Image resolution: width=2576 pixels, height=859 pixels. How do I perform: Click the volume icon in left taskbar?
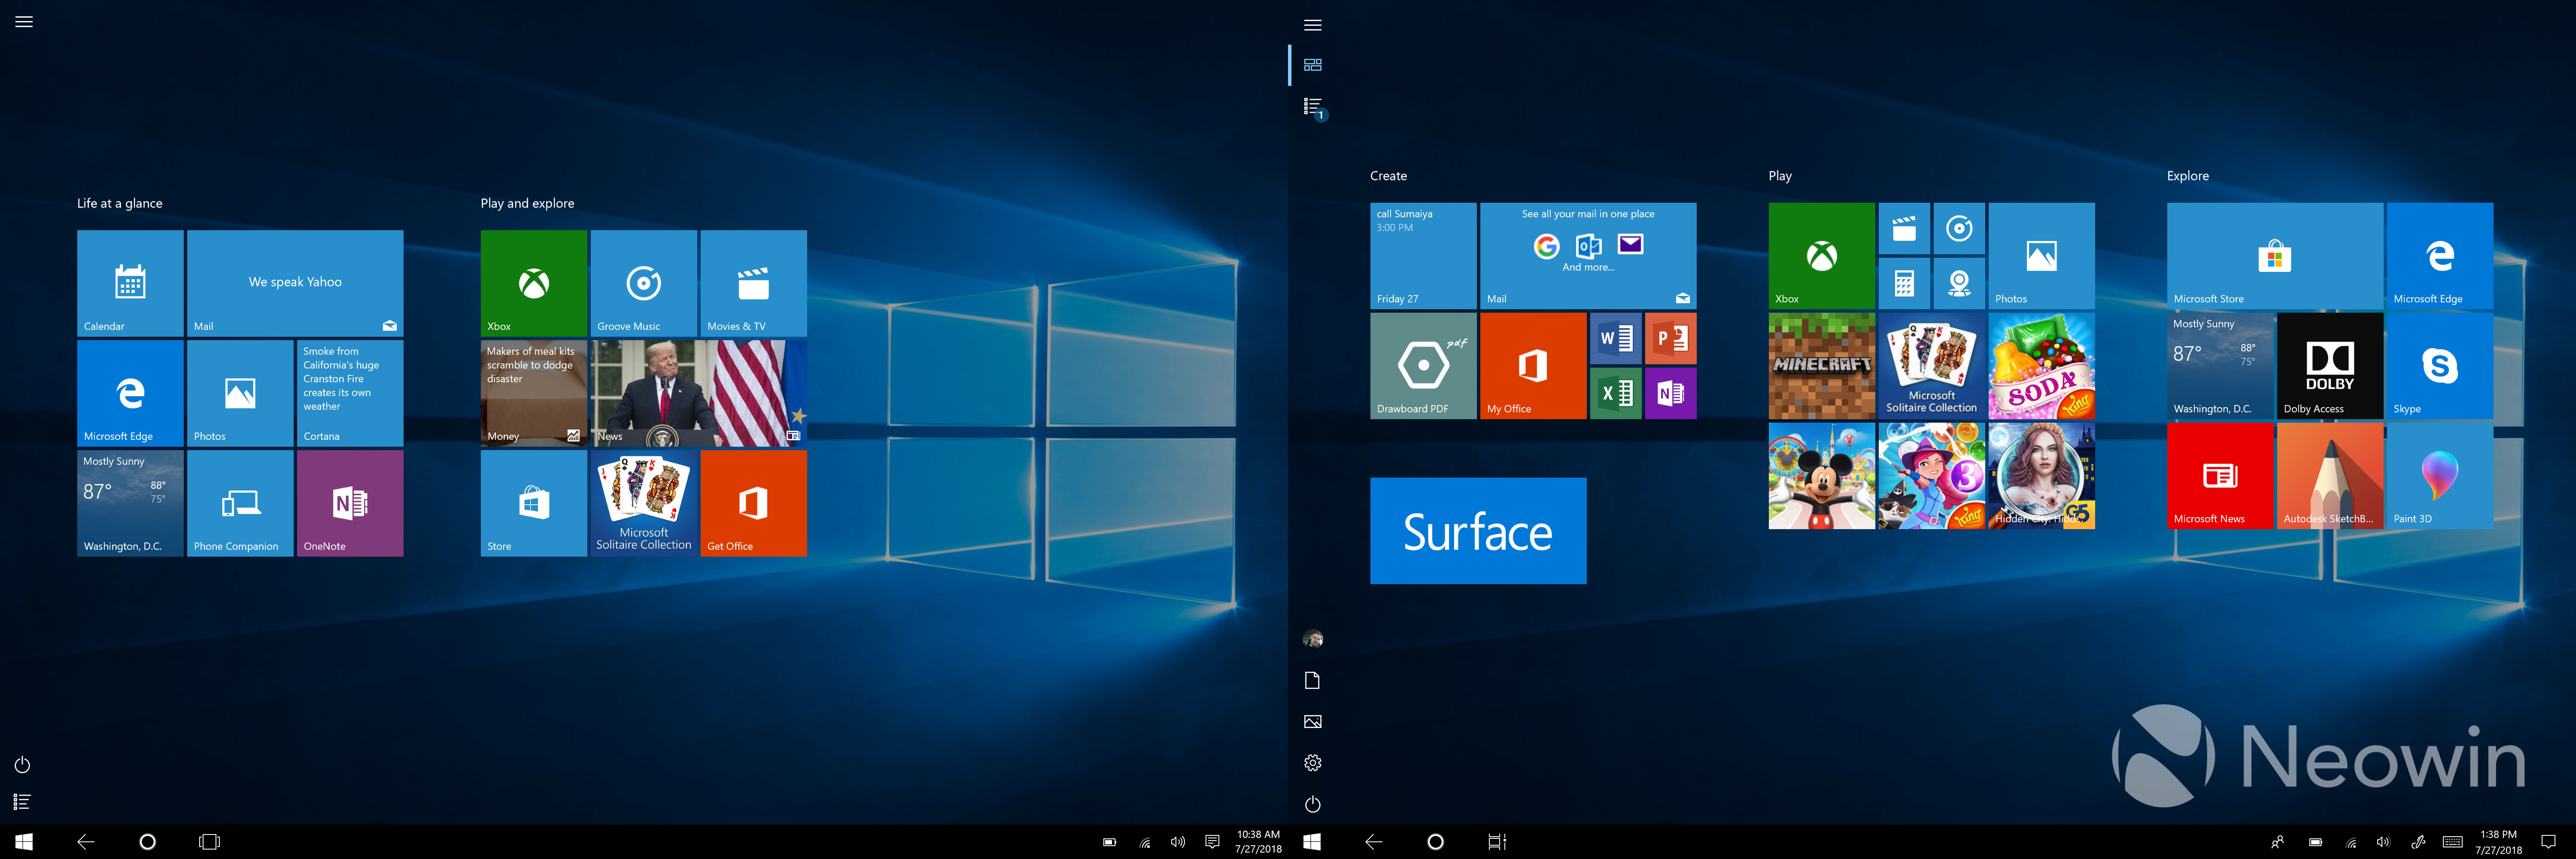(1178, 842)
